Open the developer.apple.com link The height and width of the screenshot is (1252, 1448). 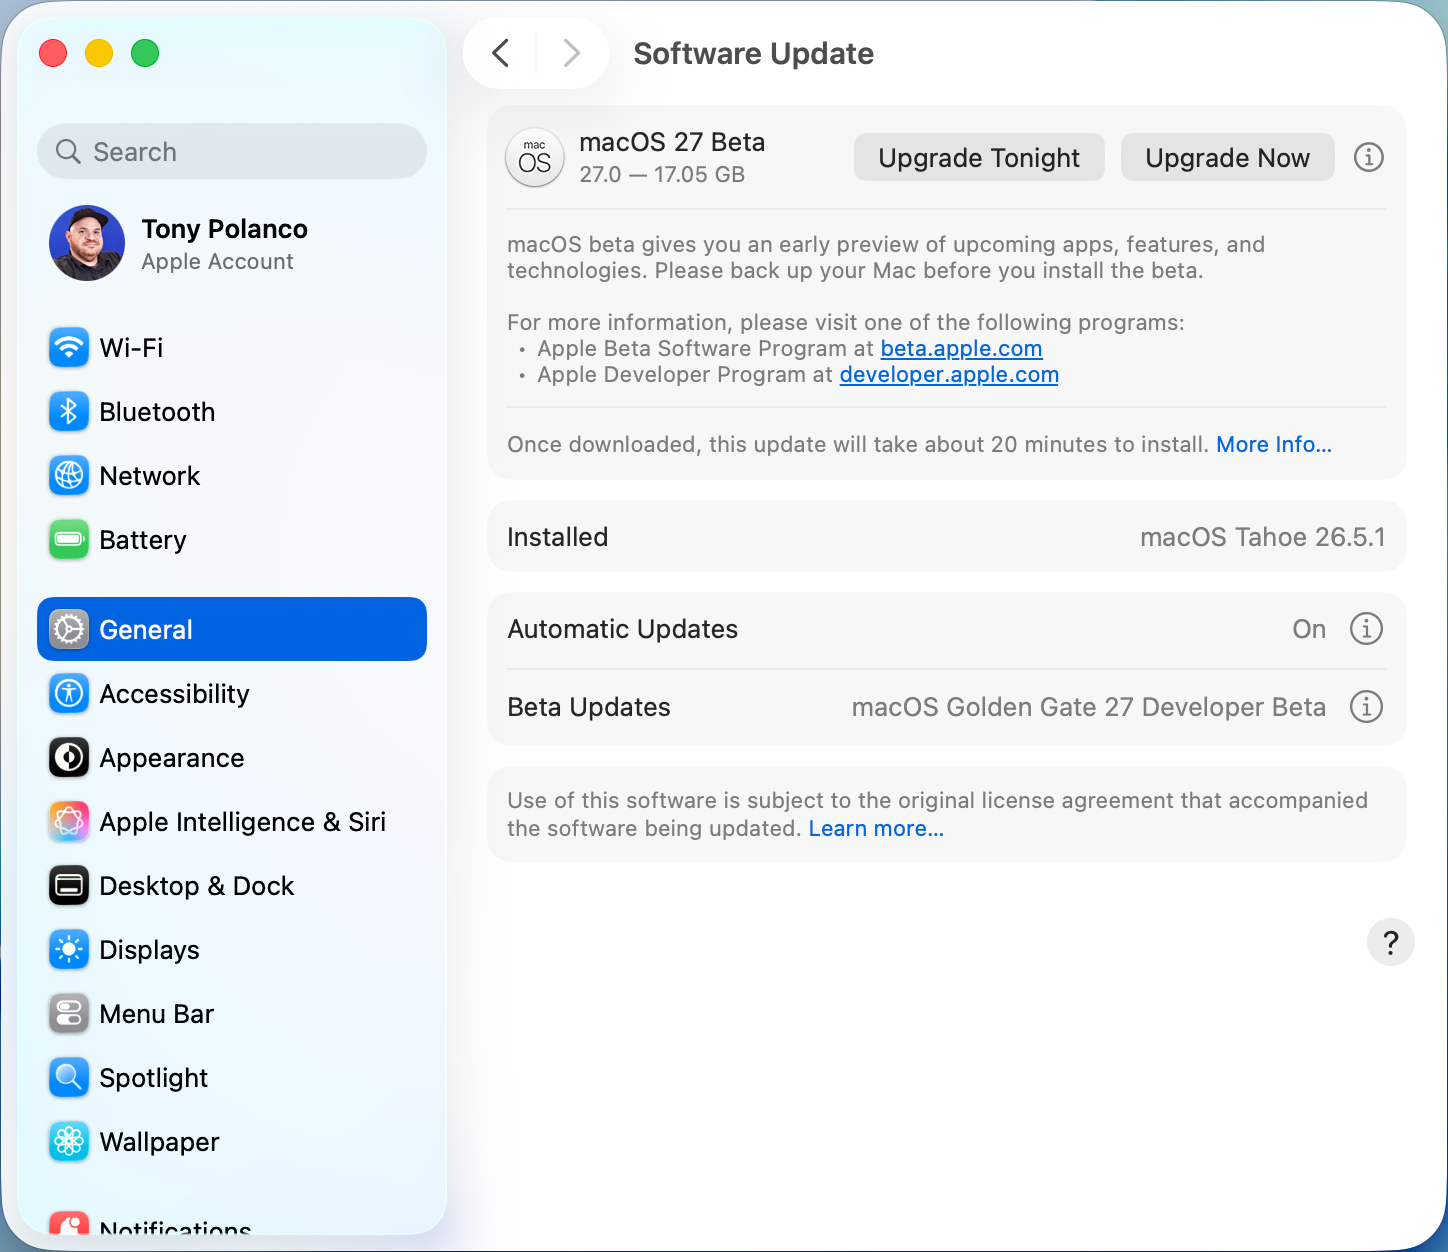coord(949,374)
